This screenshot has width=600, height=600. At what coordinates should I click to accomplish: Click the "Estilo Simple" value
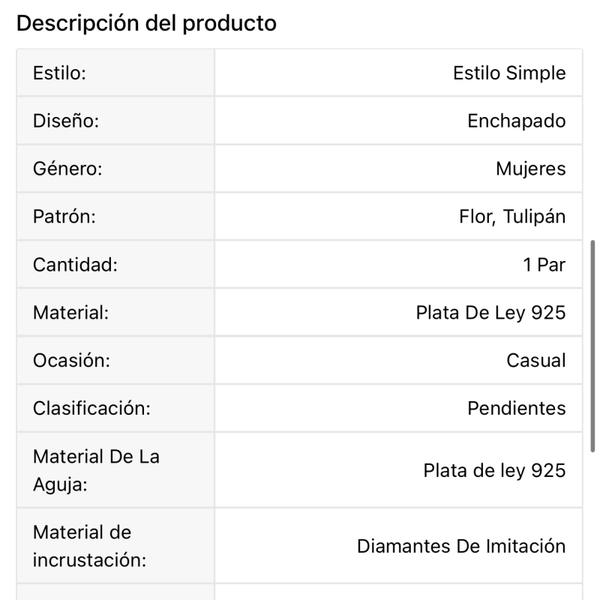tap(509, 73)
